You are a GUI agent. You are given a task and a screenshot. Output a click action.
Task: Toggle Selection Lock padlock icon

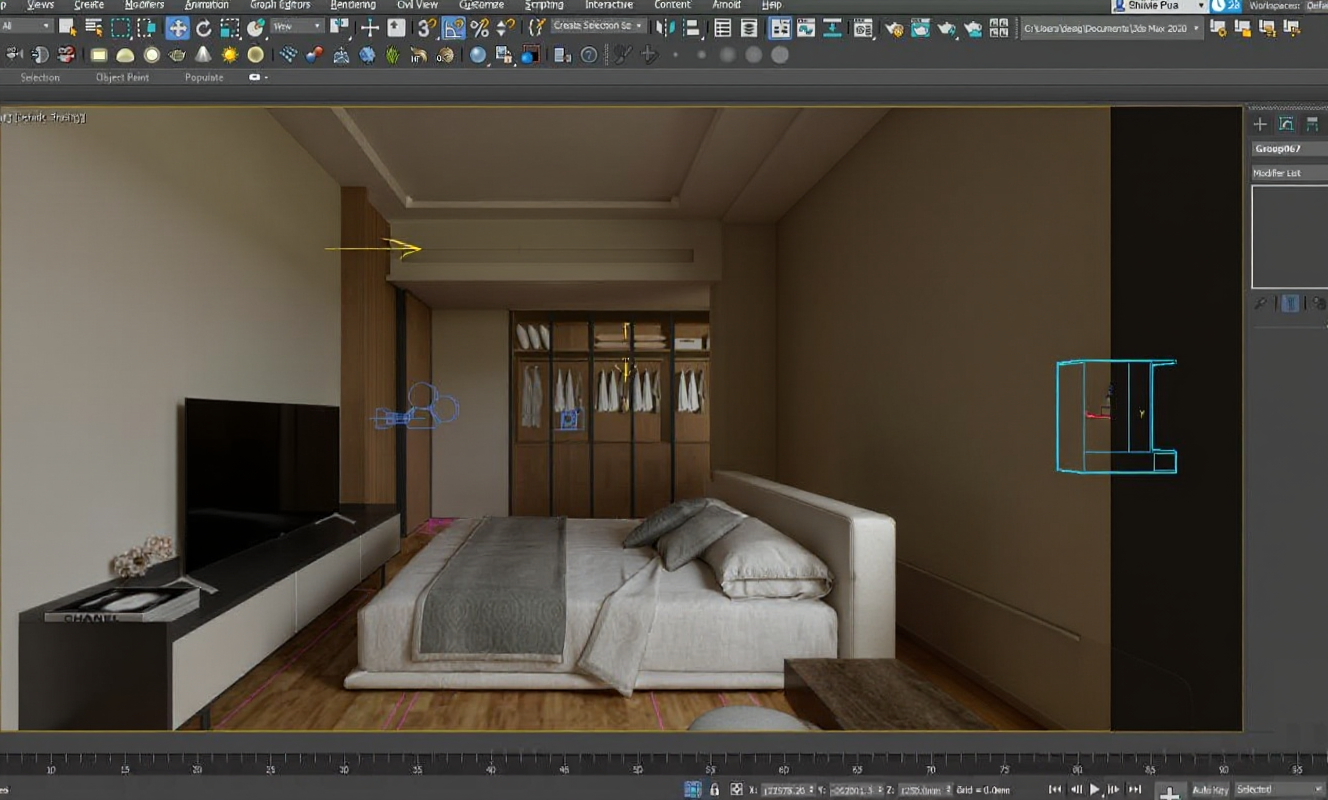(714, 789)
